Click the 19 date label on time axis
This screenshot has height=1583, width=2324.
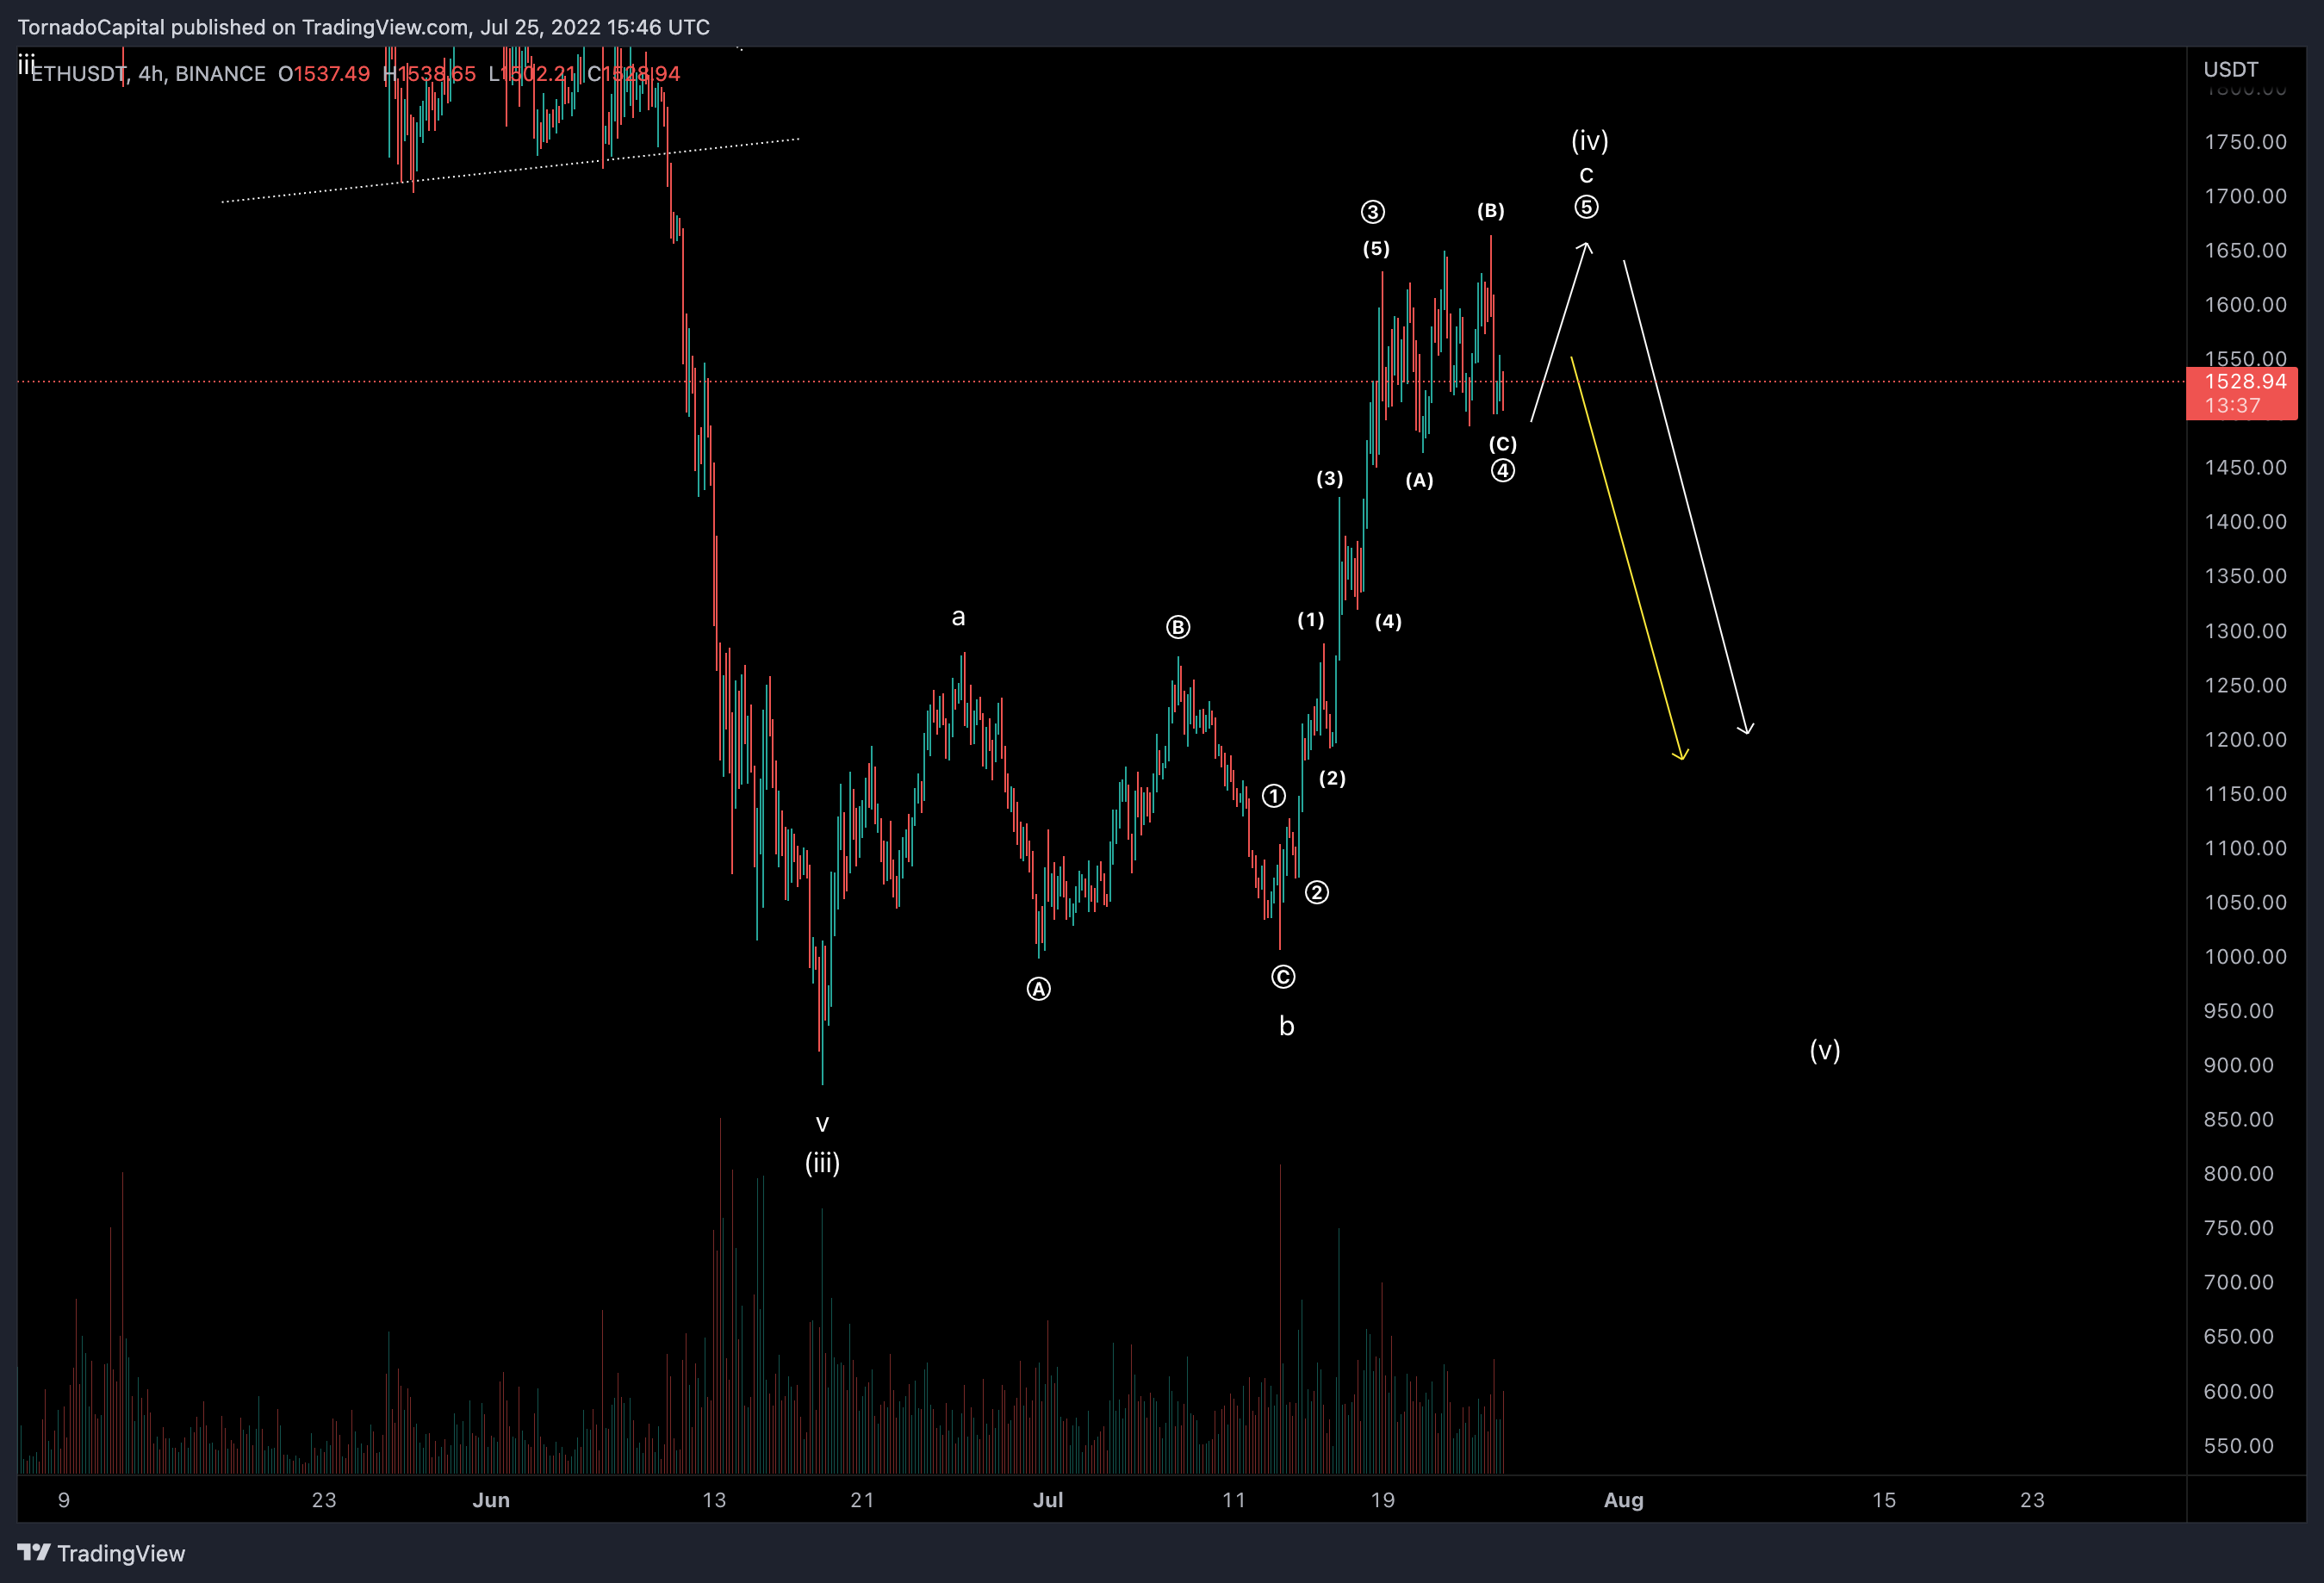click(x=1382, y=1500)
